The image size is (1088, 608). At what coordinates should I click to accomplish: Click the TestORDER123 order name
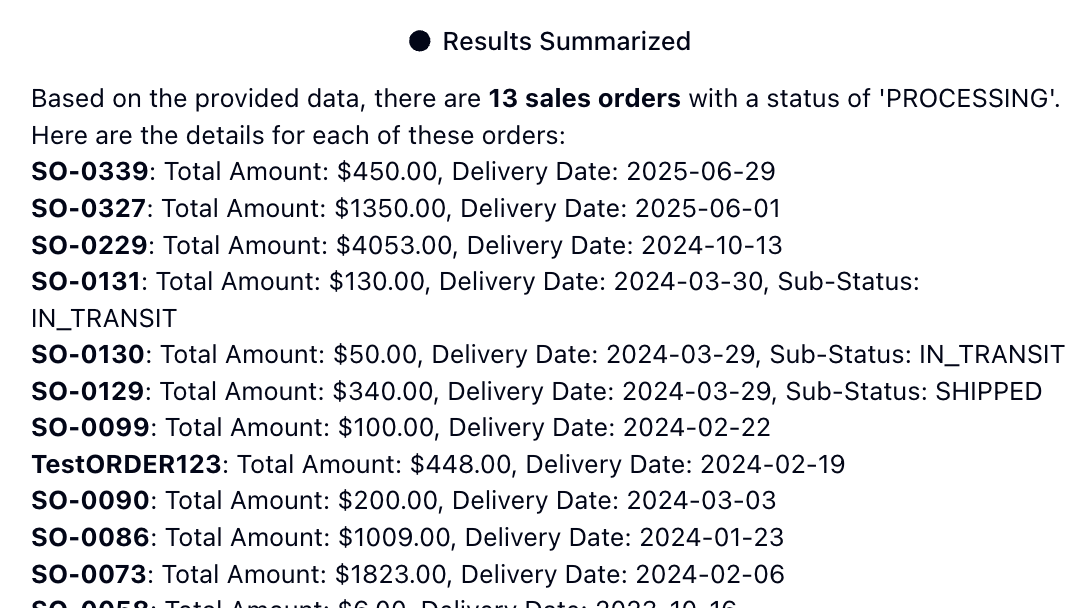coord(126,464)
